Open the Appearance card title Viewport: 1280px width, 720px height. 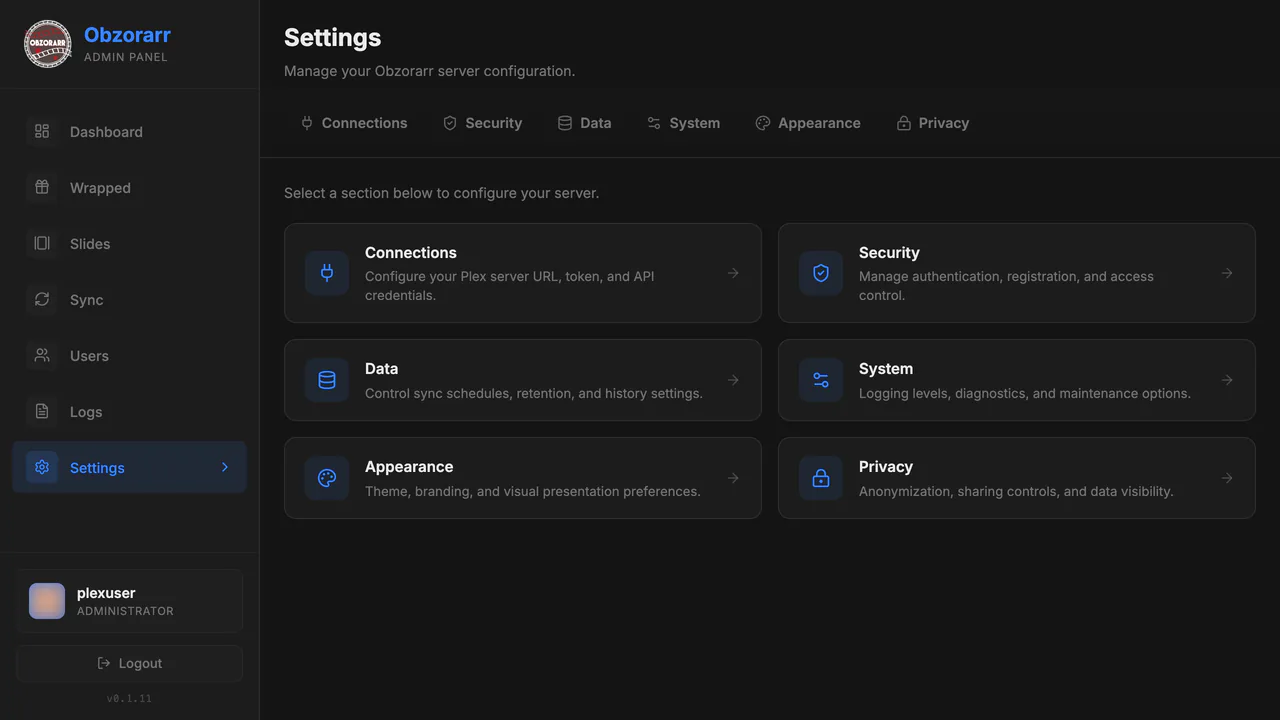tap(409, 466)
